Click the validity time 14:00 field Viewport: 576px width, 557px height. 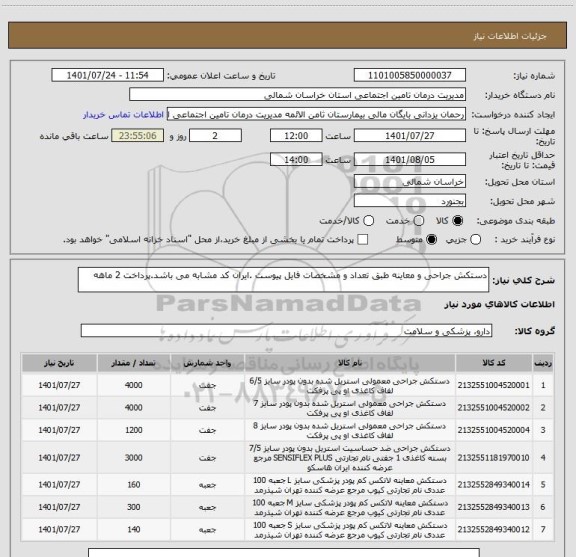click(296, 159)
